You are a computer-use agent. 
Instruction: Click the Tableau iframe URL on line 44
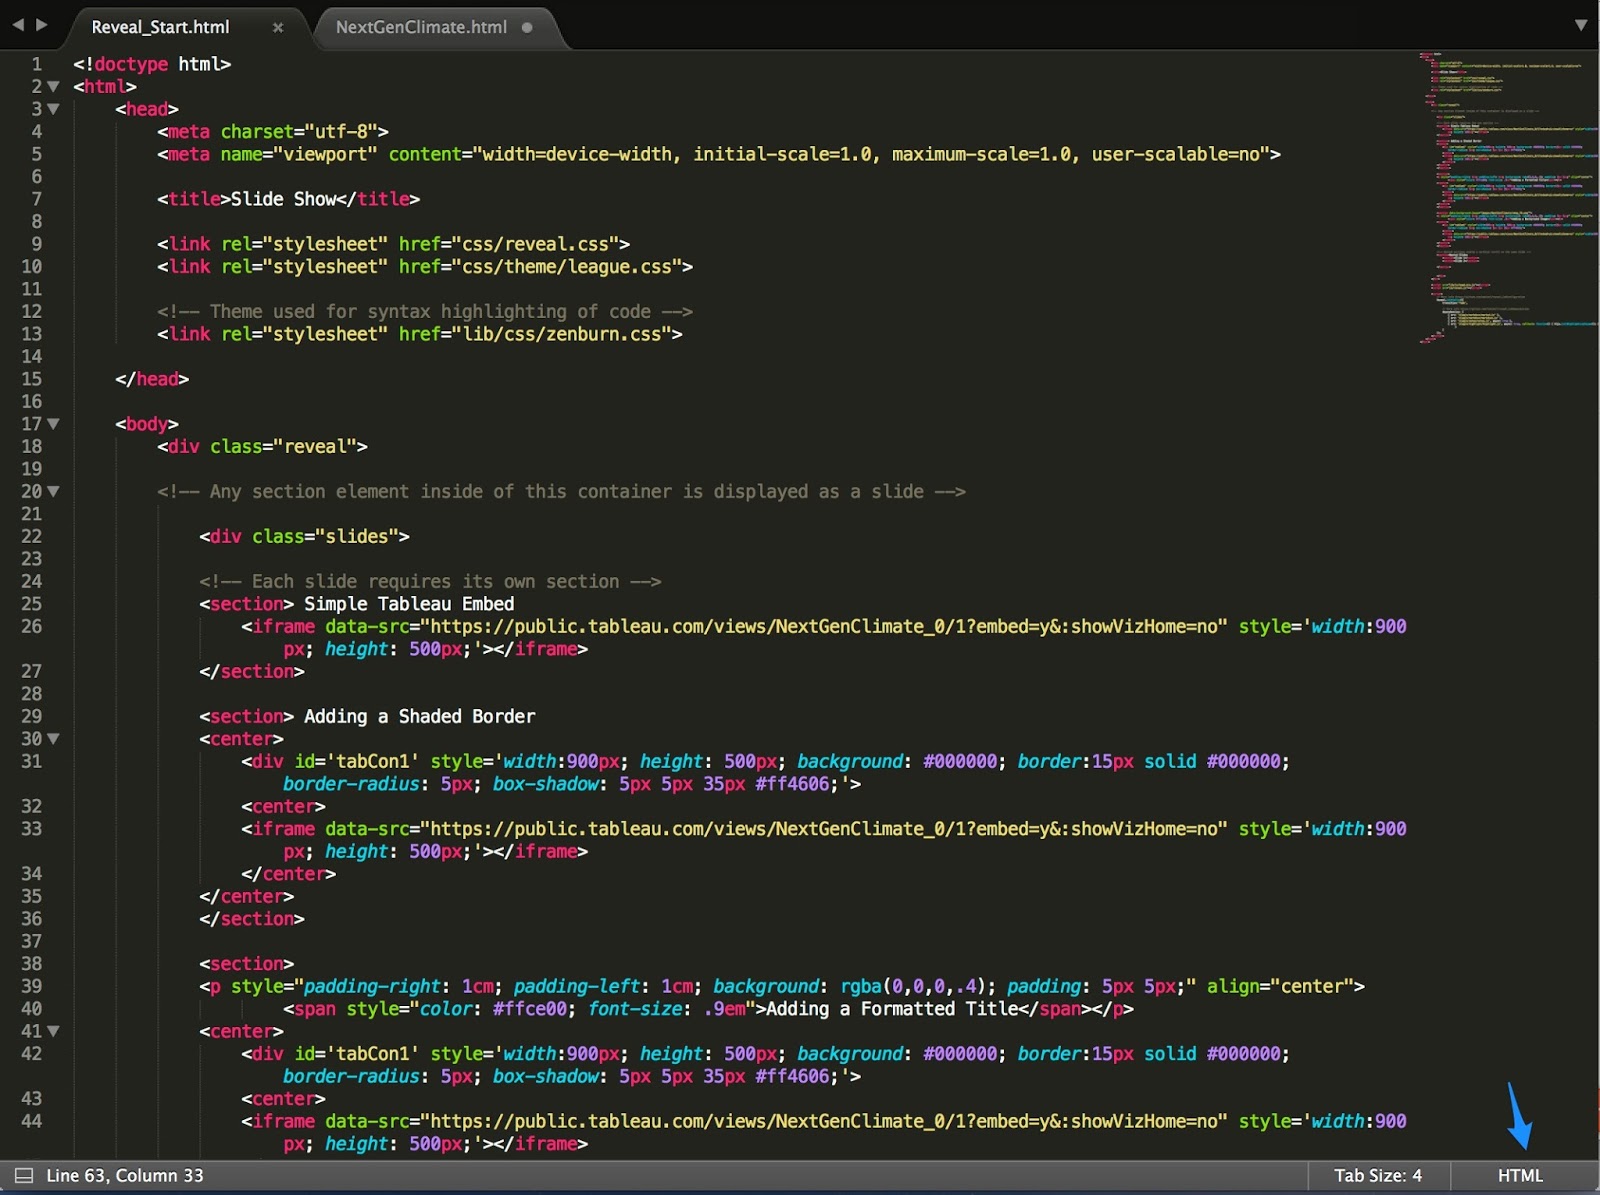825,1122
